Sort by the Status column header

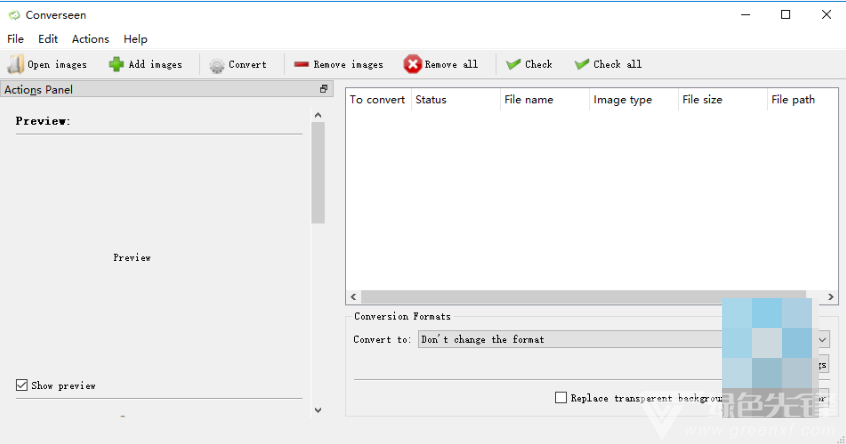[456, 99]
